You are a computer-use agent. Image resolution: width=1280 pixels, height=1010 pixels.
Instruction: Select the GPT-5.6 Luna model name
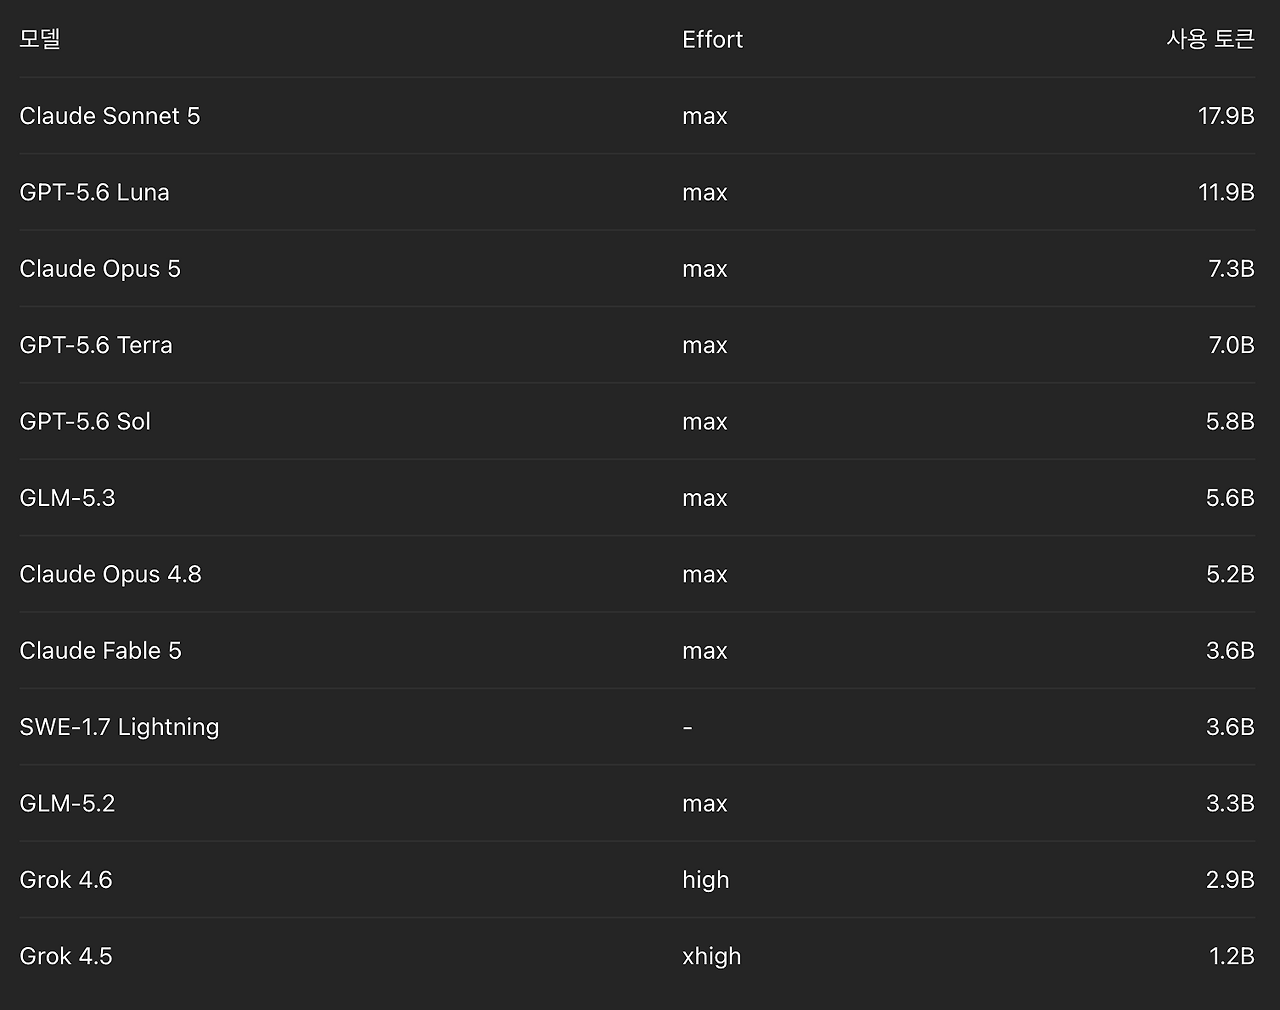[x=94, y=192]
